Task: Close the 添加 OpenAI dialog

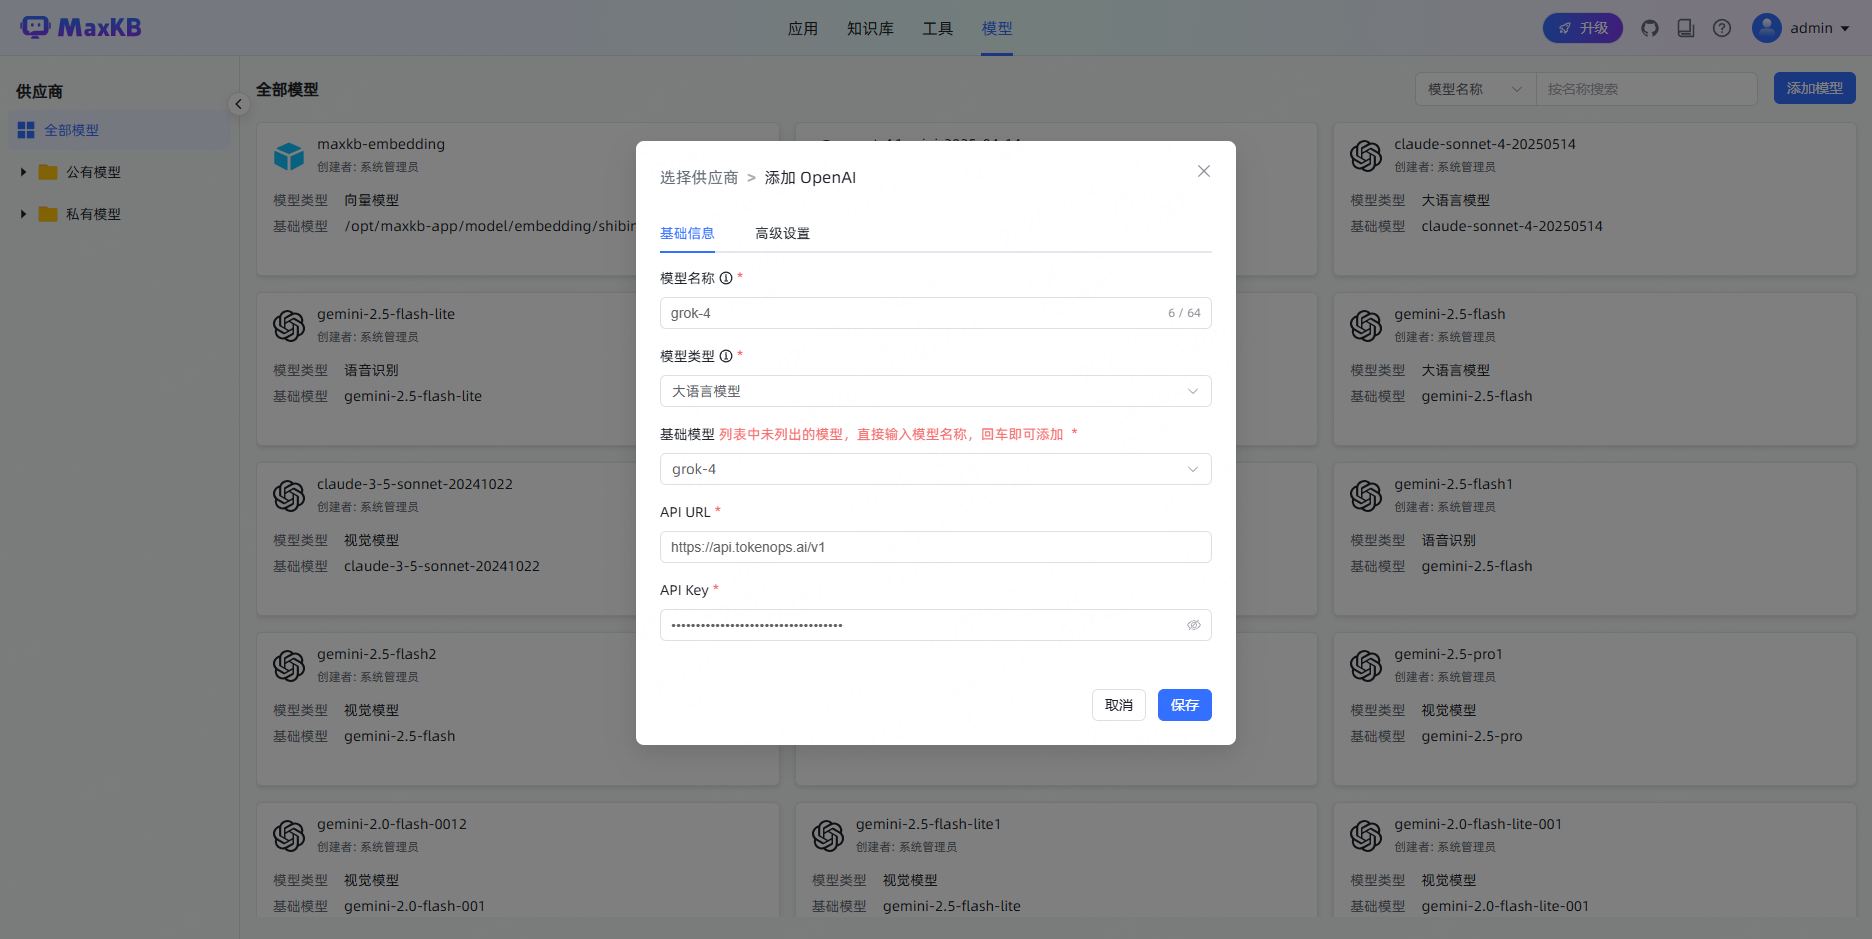Action: 1204,171
